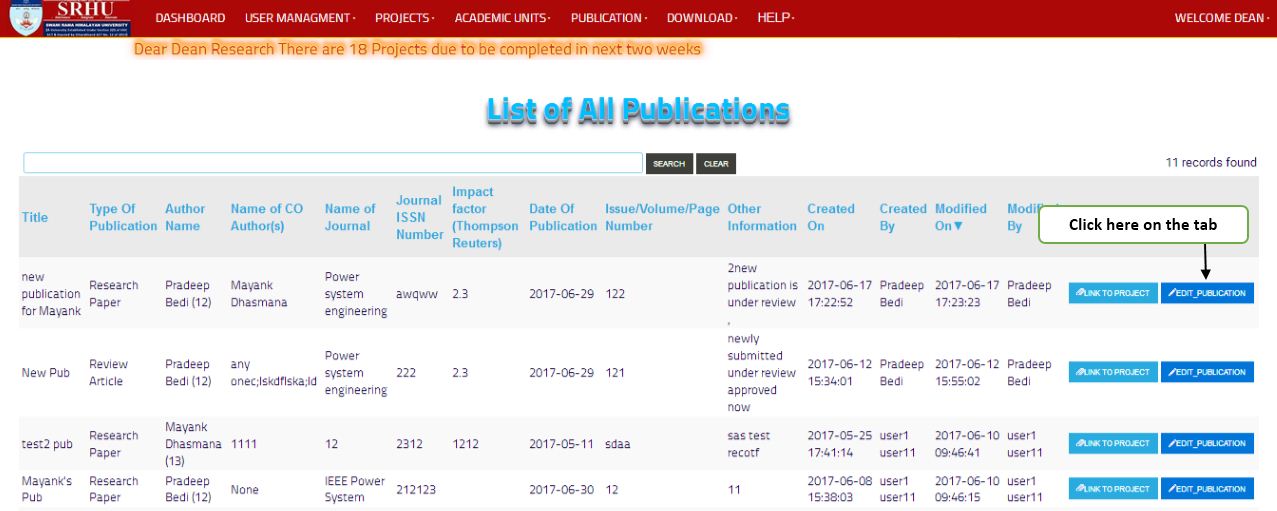Click the '1212' impact factor cell
The width and height of the screenshot is (1277, 511).
(x=467, y=444)
